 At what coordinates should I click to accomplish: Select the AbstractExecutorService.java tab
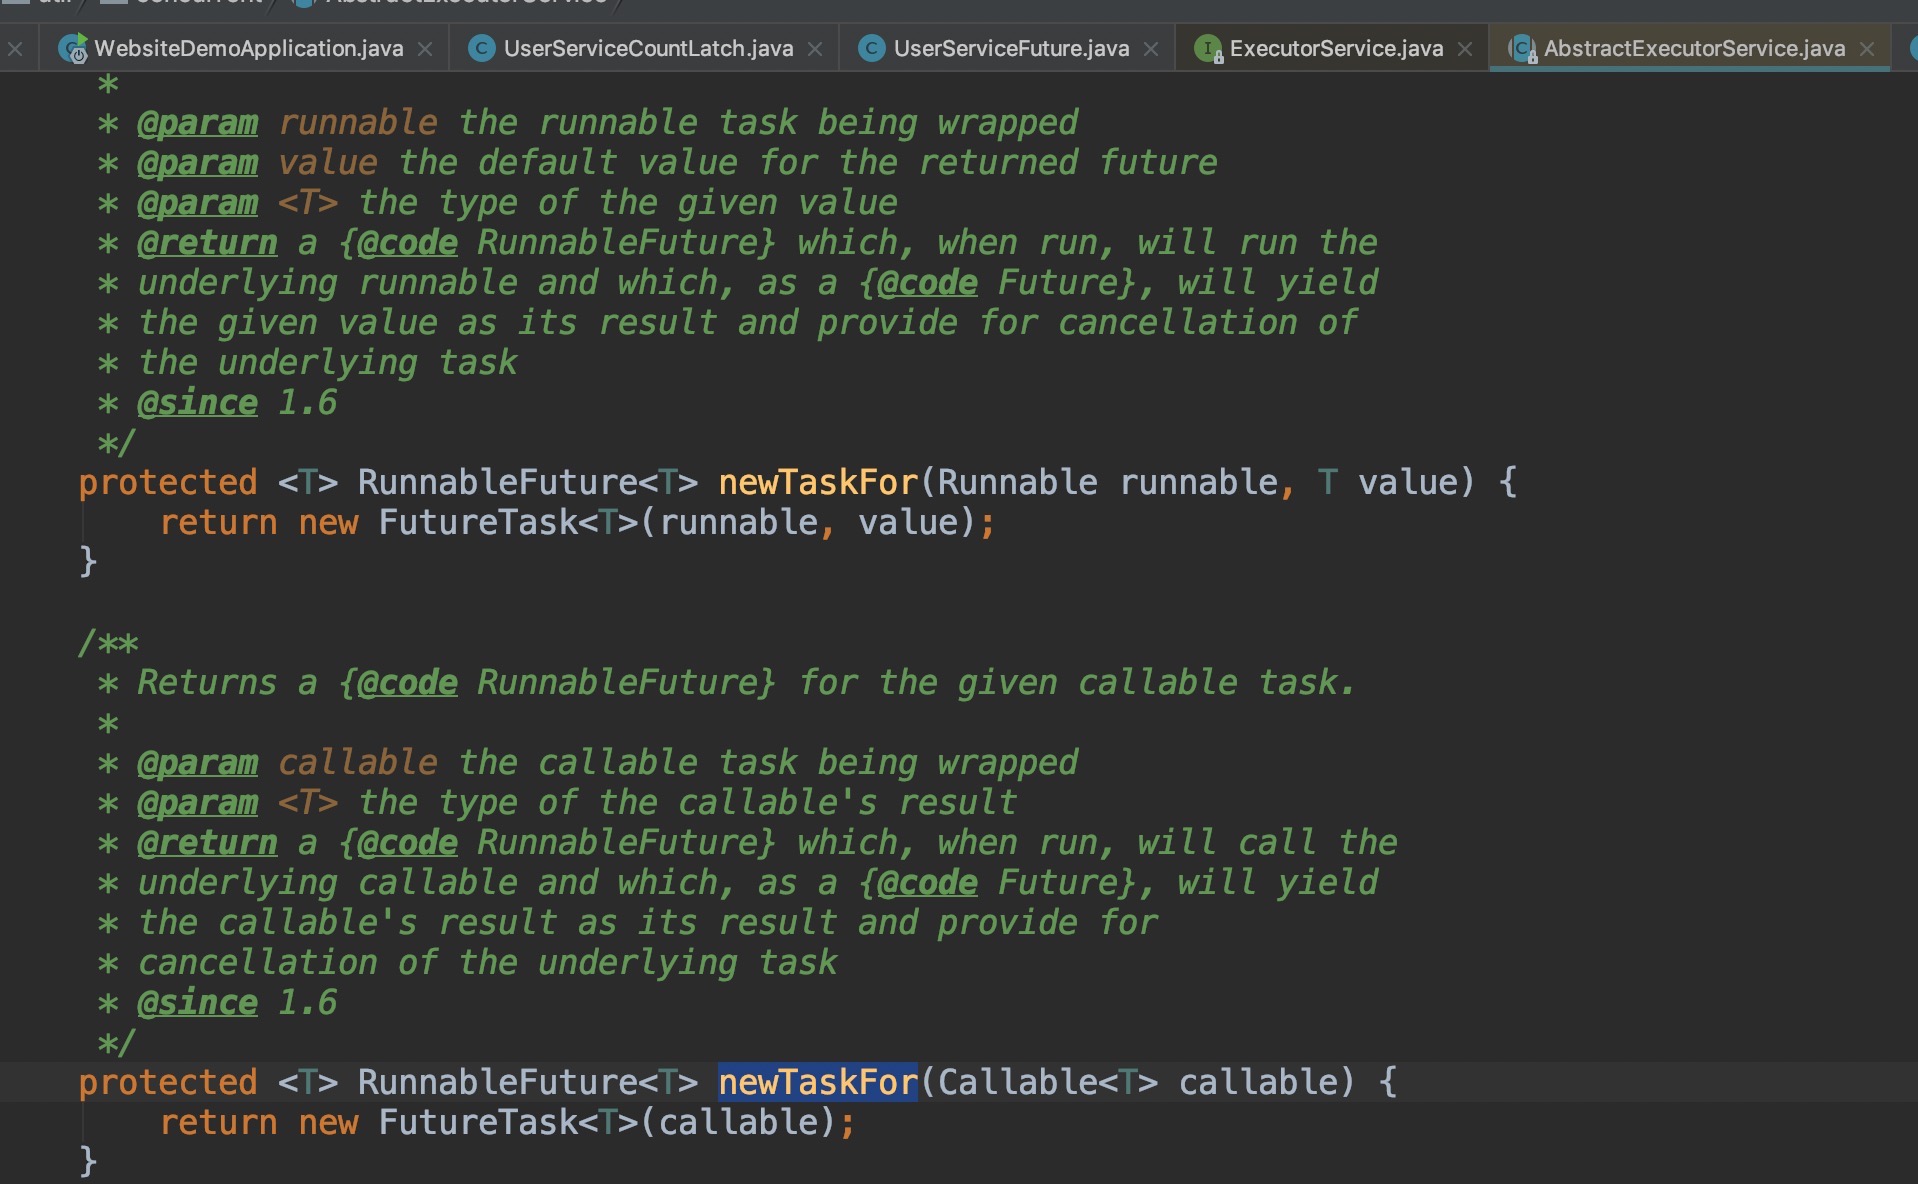pyautogui.click(x=1694, y=48)
